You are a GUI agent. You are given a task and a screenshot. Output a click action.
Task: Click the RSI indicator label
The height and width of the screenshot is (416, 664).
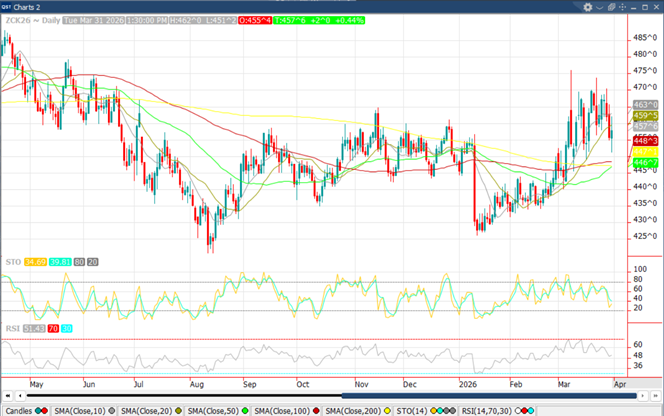11,327
